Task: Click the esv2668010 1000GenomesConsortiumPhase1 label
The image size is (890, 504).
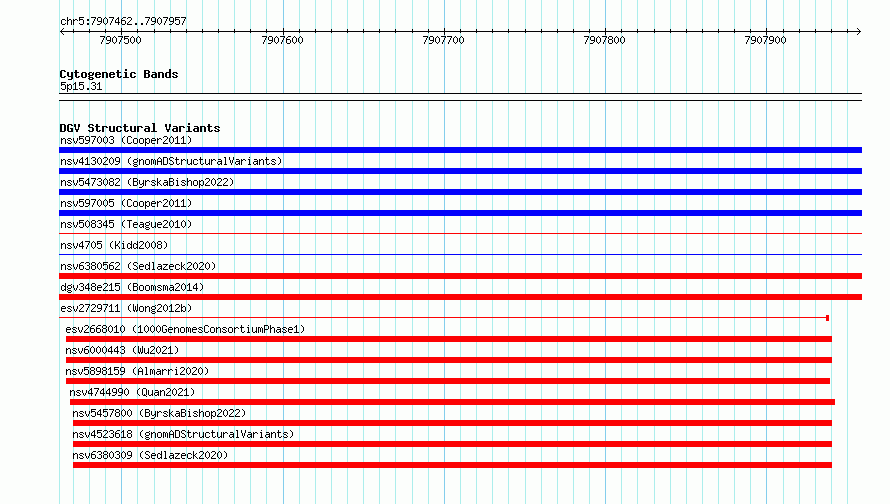Action: click(185, 329)
